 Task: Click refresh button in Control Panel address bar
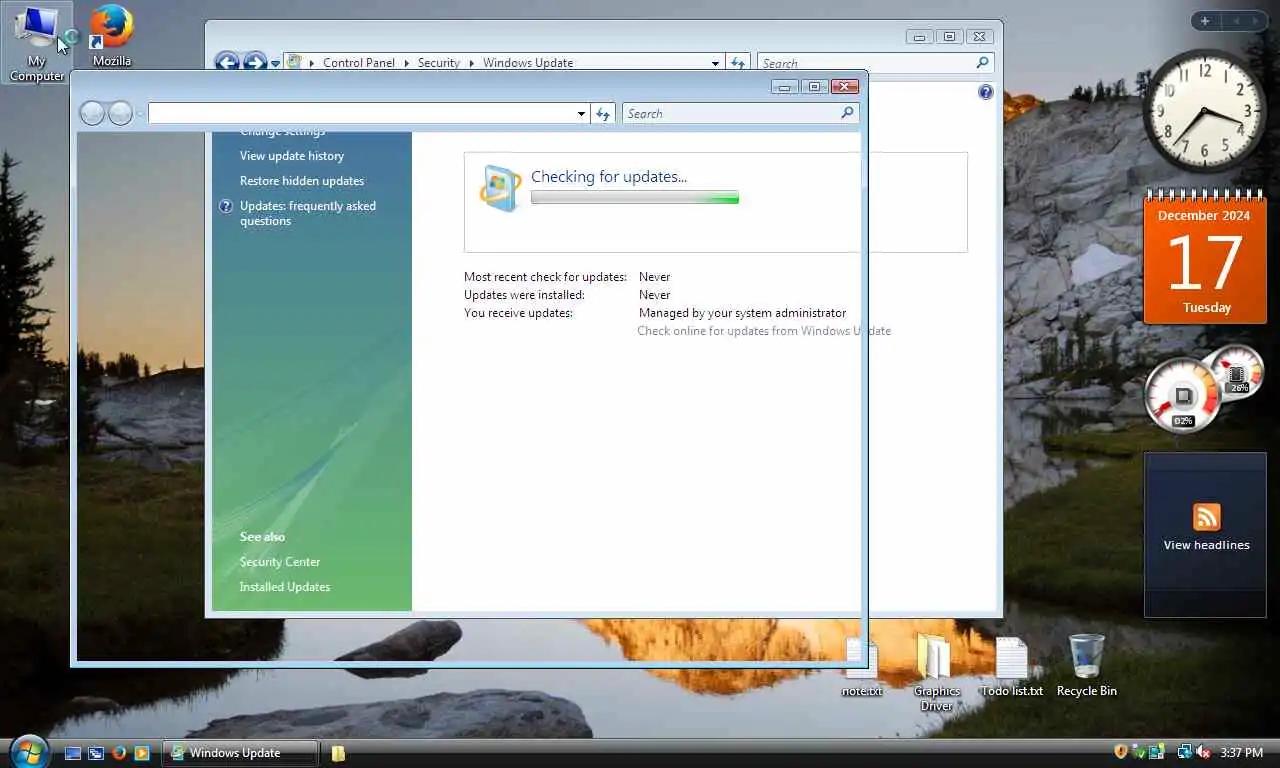738,62
